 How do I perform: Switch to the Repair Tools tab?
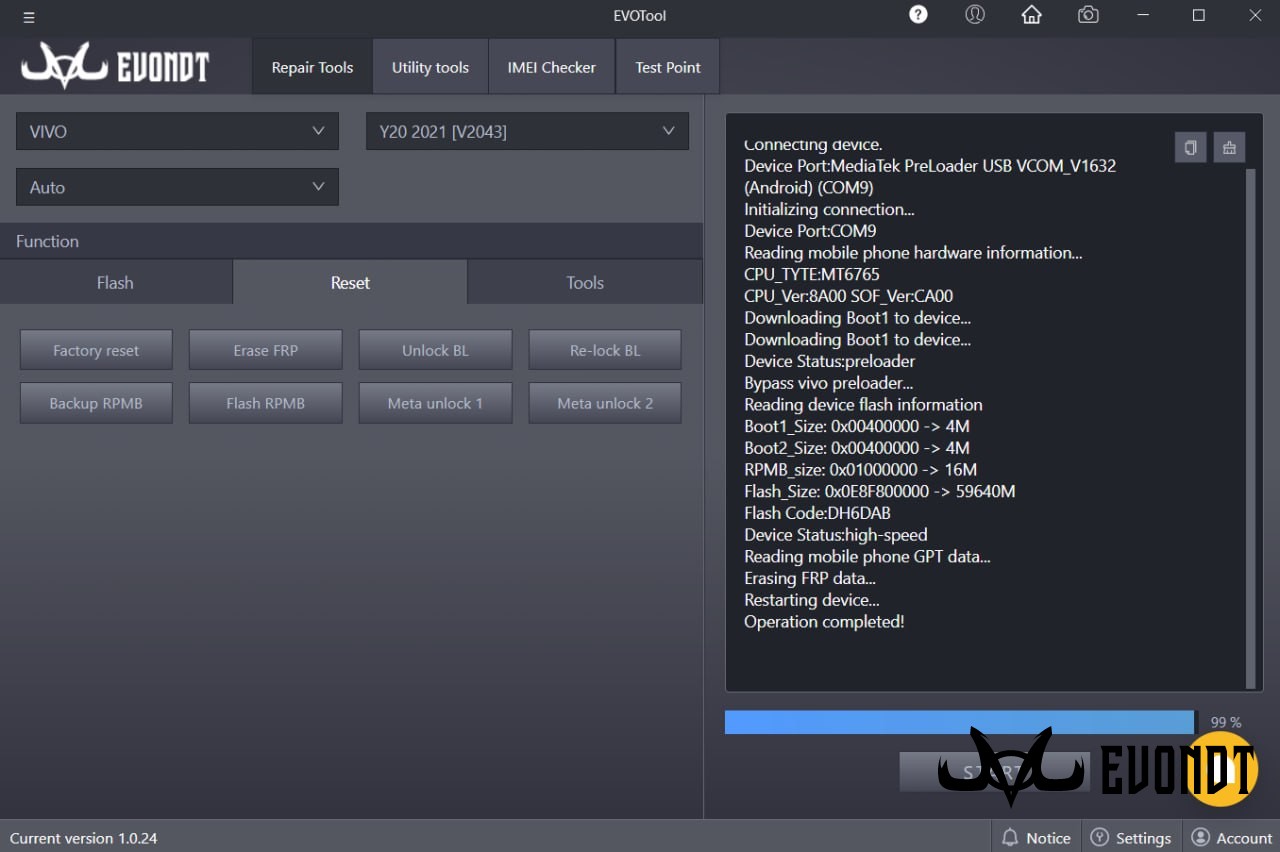(312, 67)
